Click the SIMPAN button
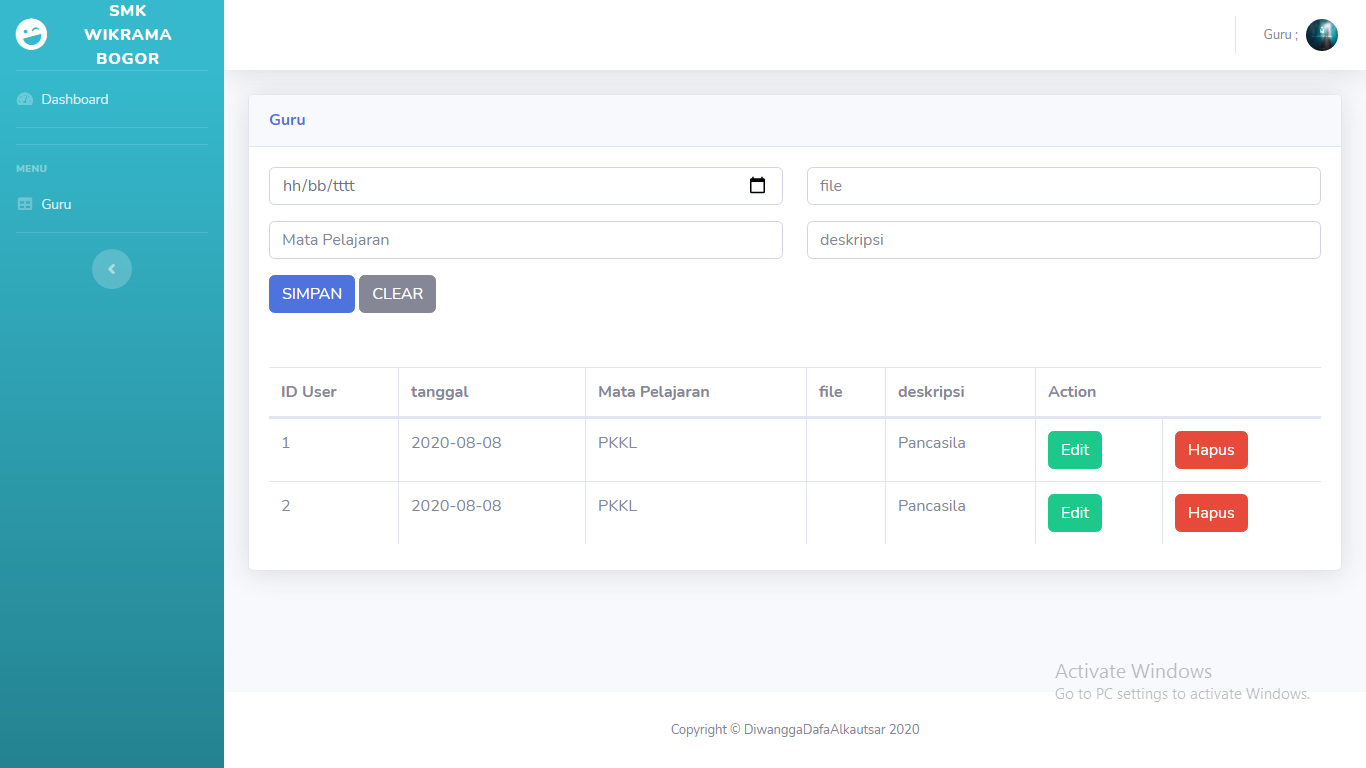Viewport: 1366px width, 768px height. coord(312,294)
